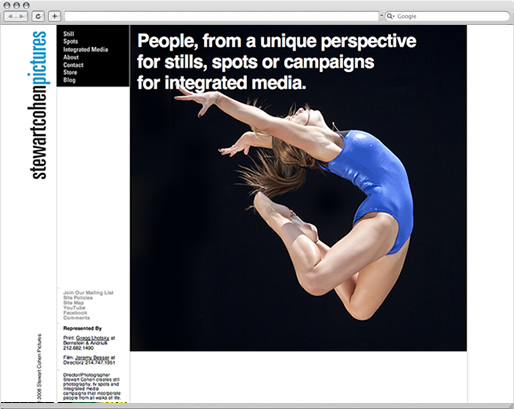514x409 pixels.
Task: Go to the Contact page
Action: (x=73, y=65)
